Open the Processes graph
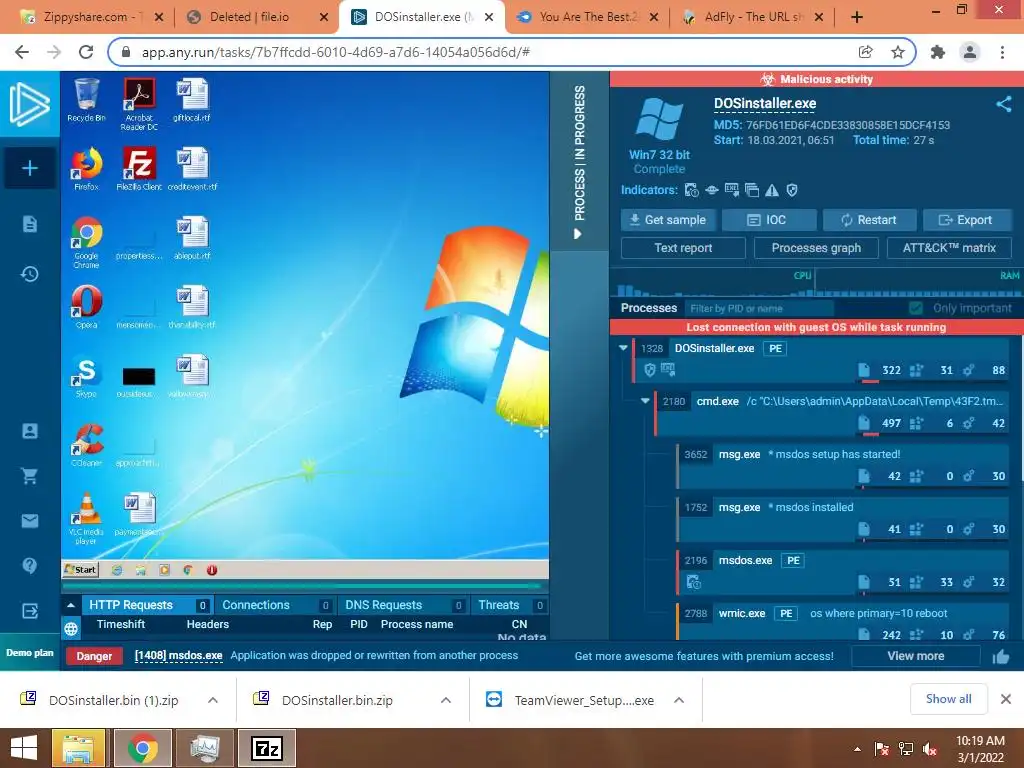The width and height of the screenshot is (1024, 768). [x=816, y=248]
